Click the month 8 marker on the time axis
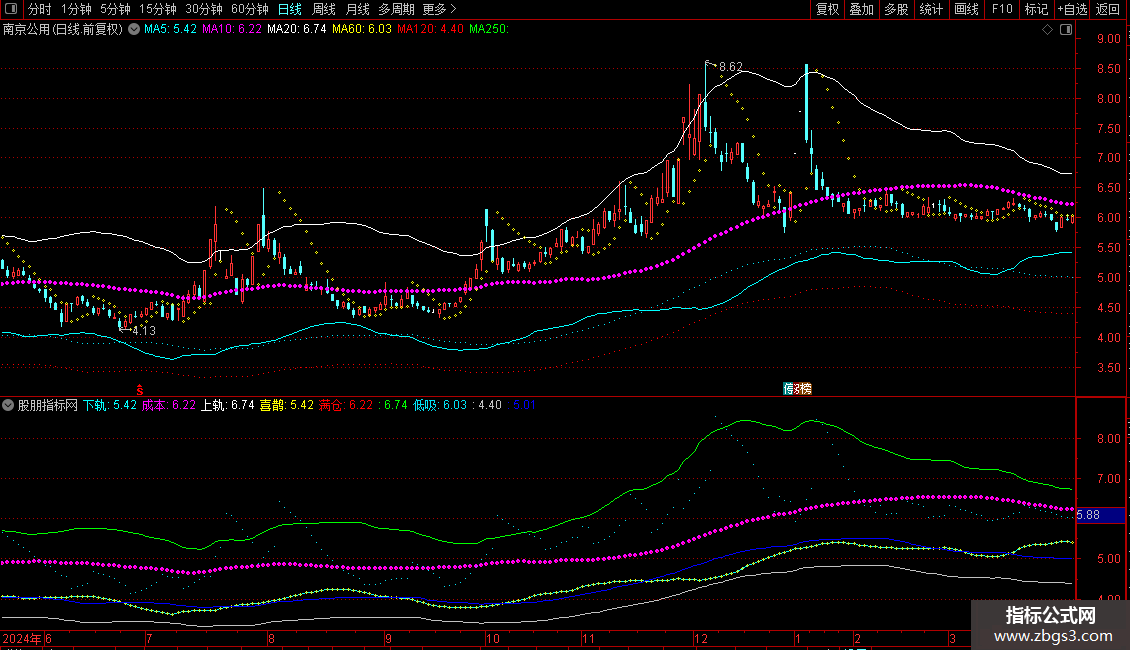This screenshot has height=650, width=1130. coord(271,638)
